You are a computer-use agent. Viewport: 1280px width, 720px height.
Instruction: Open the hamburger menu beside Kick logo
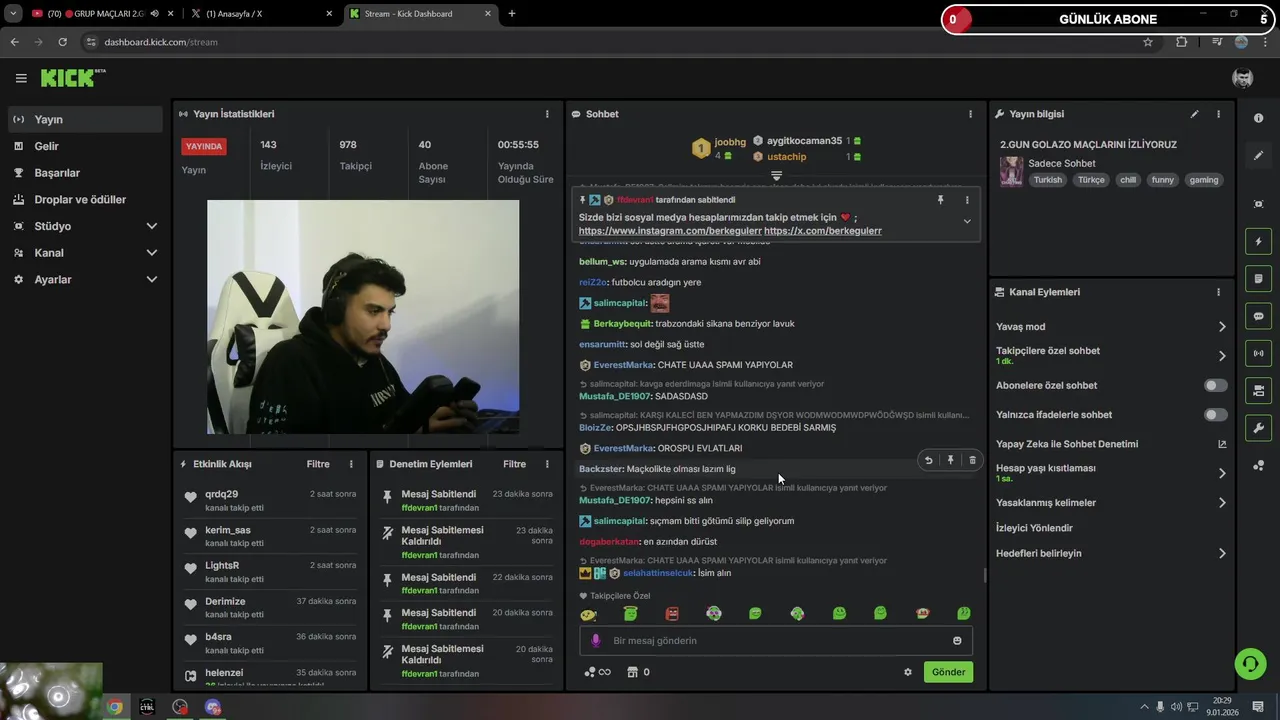(x=21, y=78)
